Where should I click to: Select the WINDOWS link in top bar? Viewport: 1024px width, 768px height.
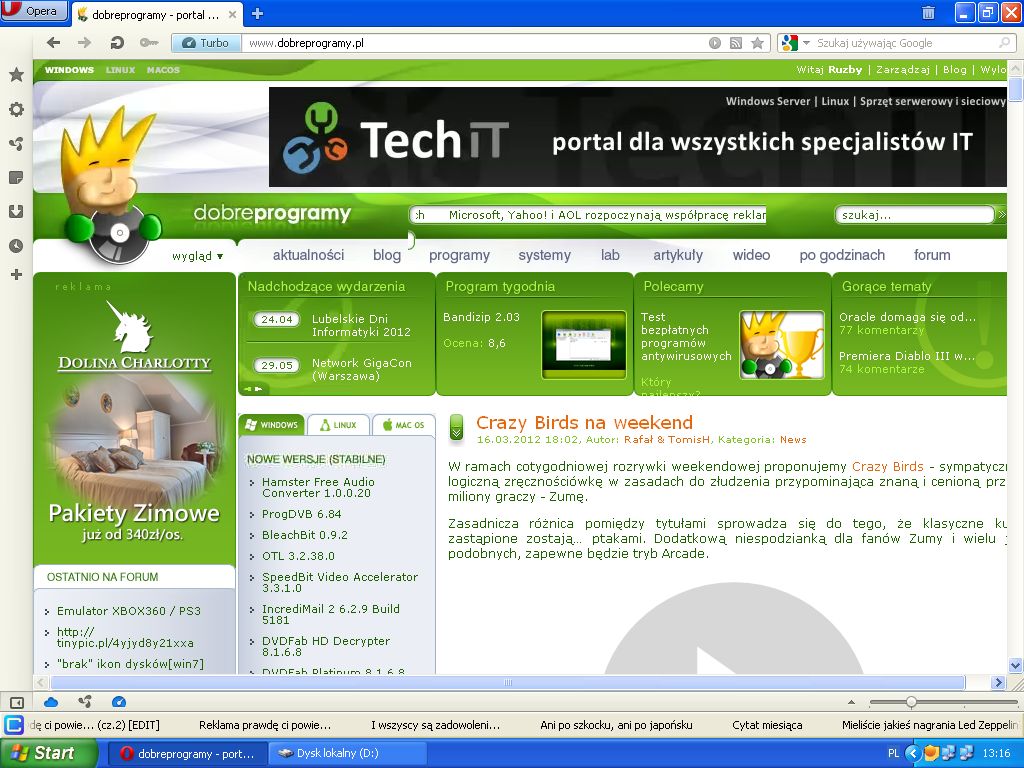pos(69,70)
